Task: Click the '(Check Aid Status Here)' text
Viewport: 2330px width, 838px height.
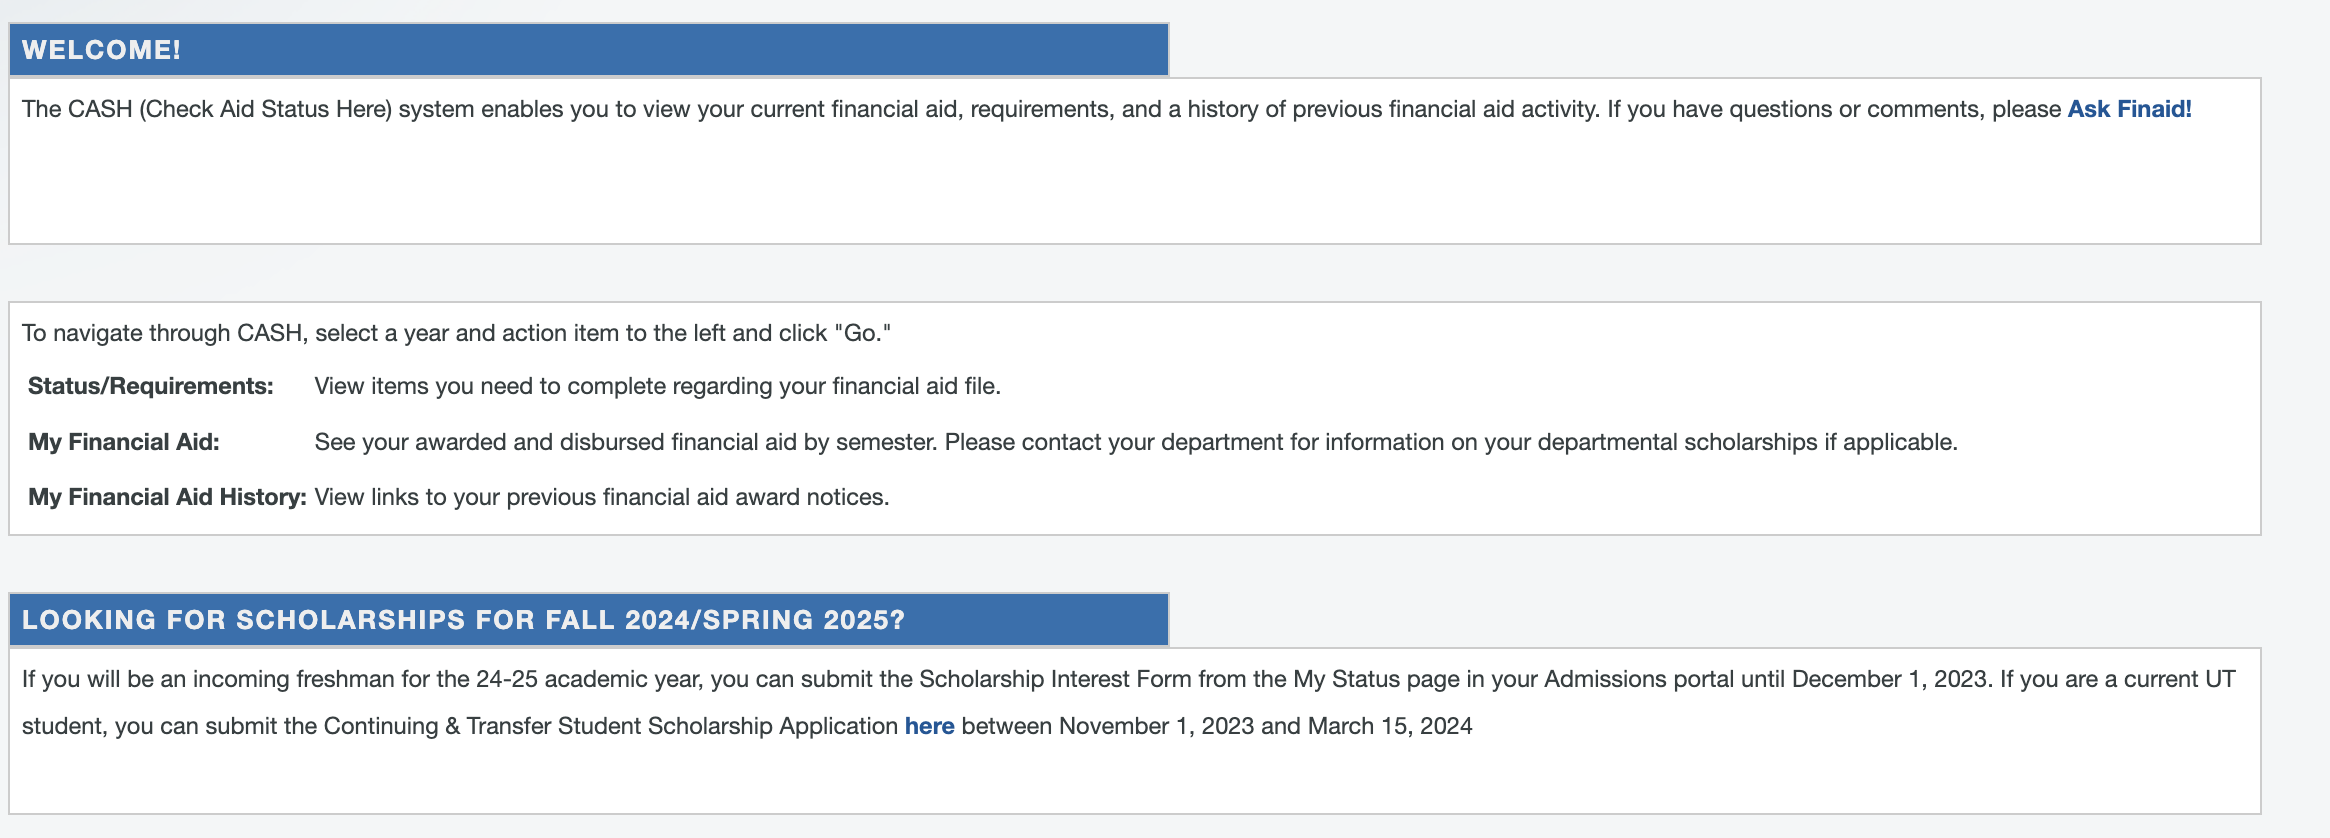Action: click(265, 109)
